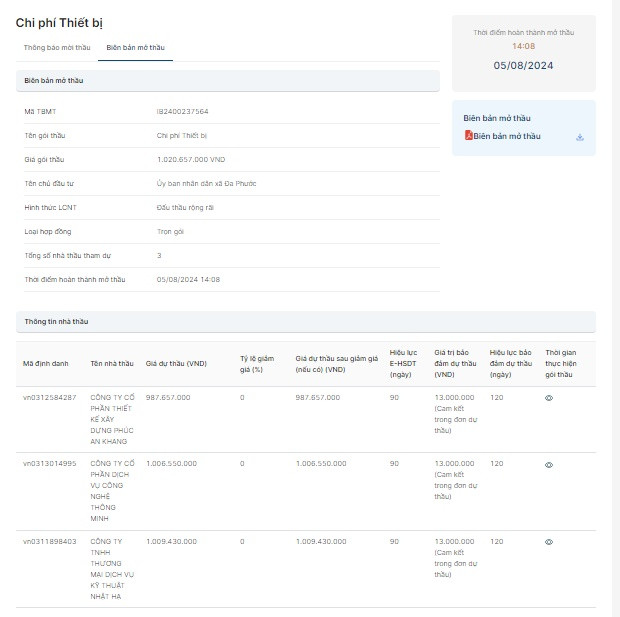Open the Biên bản mở thầu PDF link
Viewport: 620px width, 617px height.
(x=507, y=136)
